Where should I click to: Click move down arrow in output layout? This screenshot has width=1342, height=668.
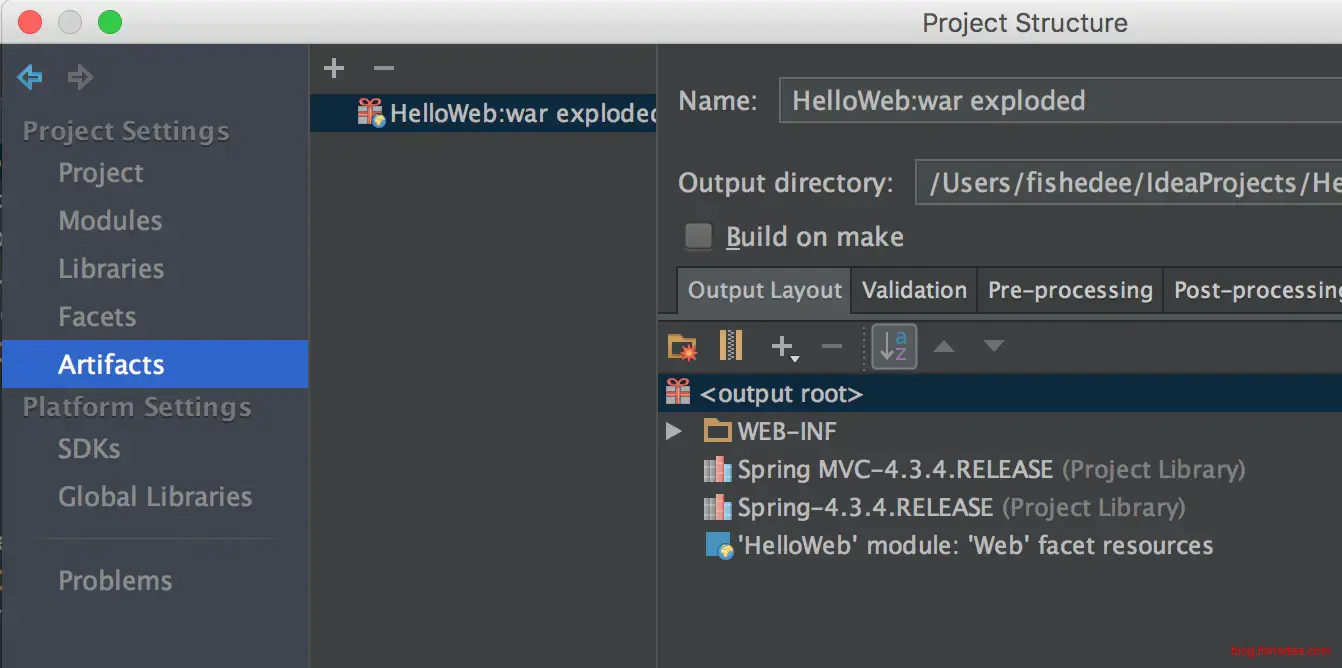click(993, 347)
